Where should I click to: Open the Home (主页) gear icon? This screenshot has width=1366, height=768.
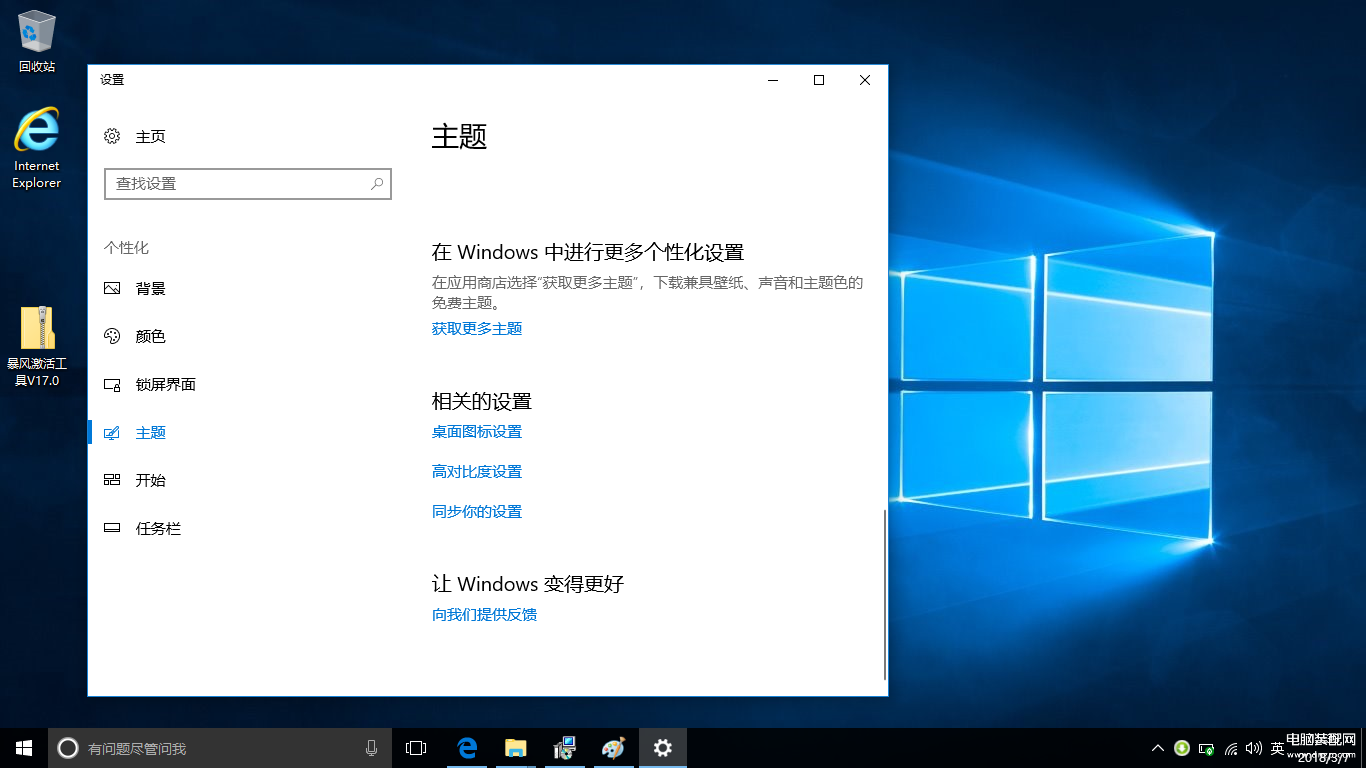click(112, 136)
